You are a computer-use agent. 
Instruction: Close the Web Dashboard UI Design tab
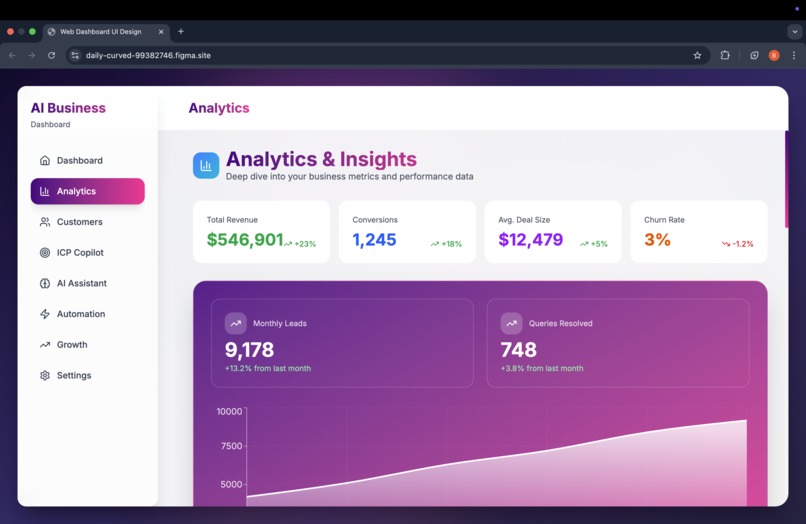(x=161, y=31)
